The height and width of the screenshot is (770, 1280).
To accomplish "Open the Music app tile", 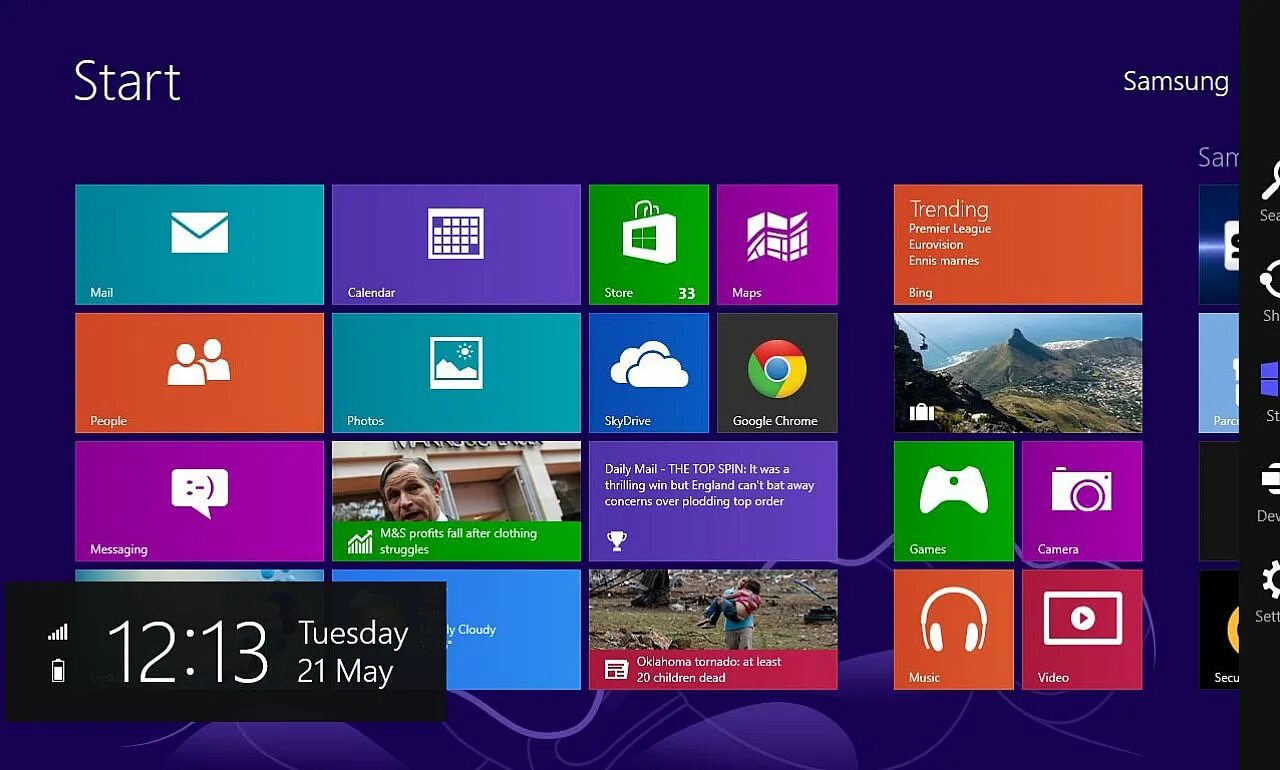I will pyautogui.click(x=953, y=628).
